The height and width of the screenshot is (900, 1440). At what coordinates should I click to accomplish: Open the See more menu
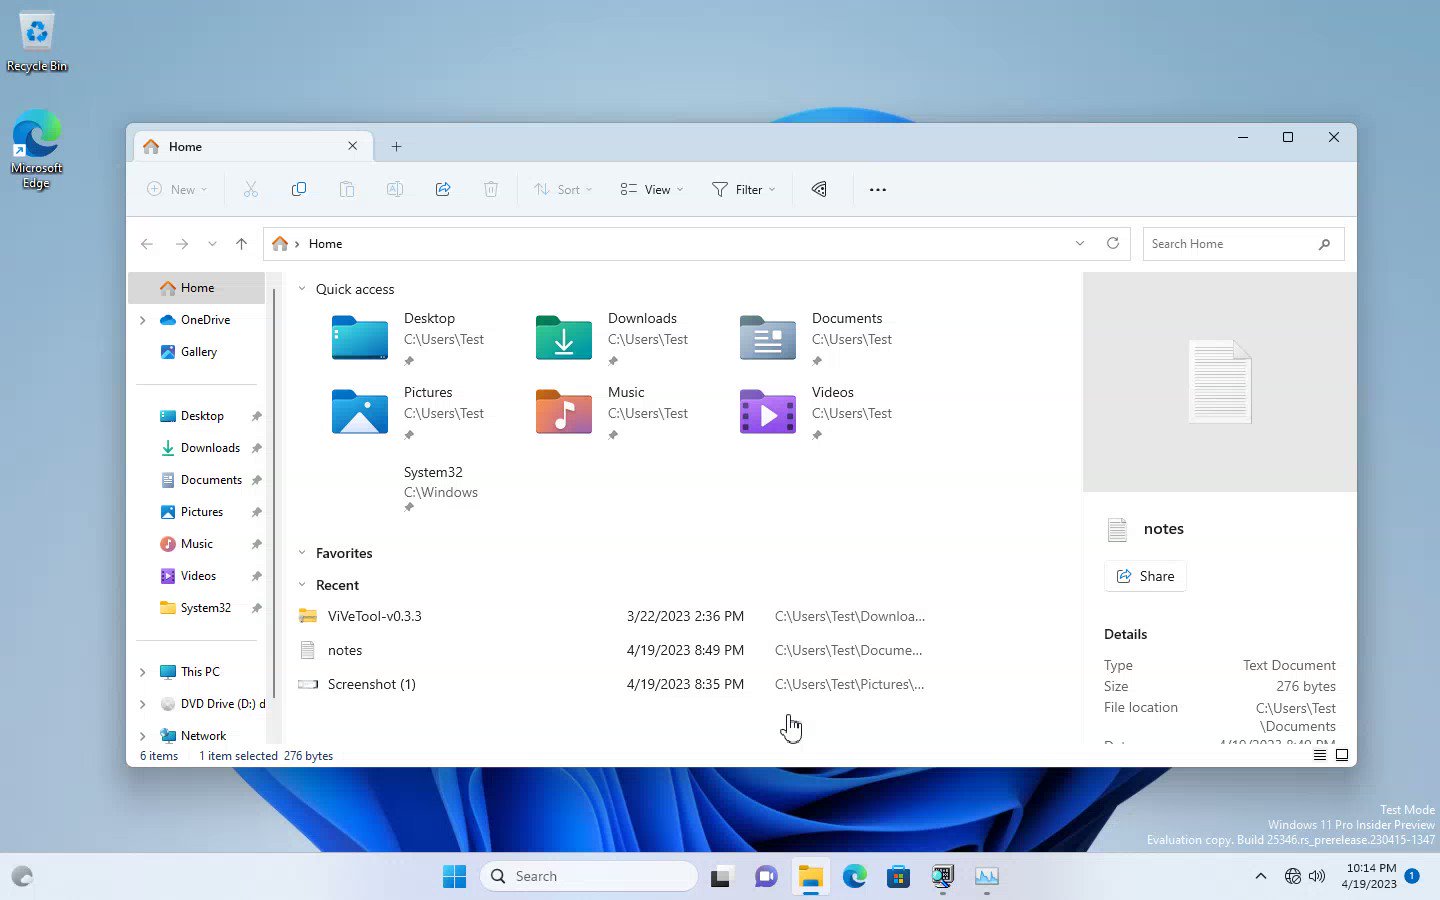(x=877, y=189)
